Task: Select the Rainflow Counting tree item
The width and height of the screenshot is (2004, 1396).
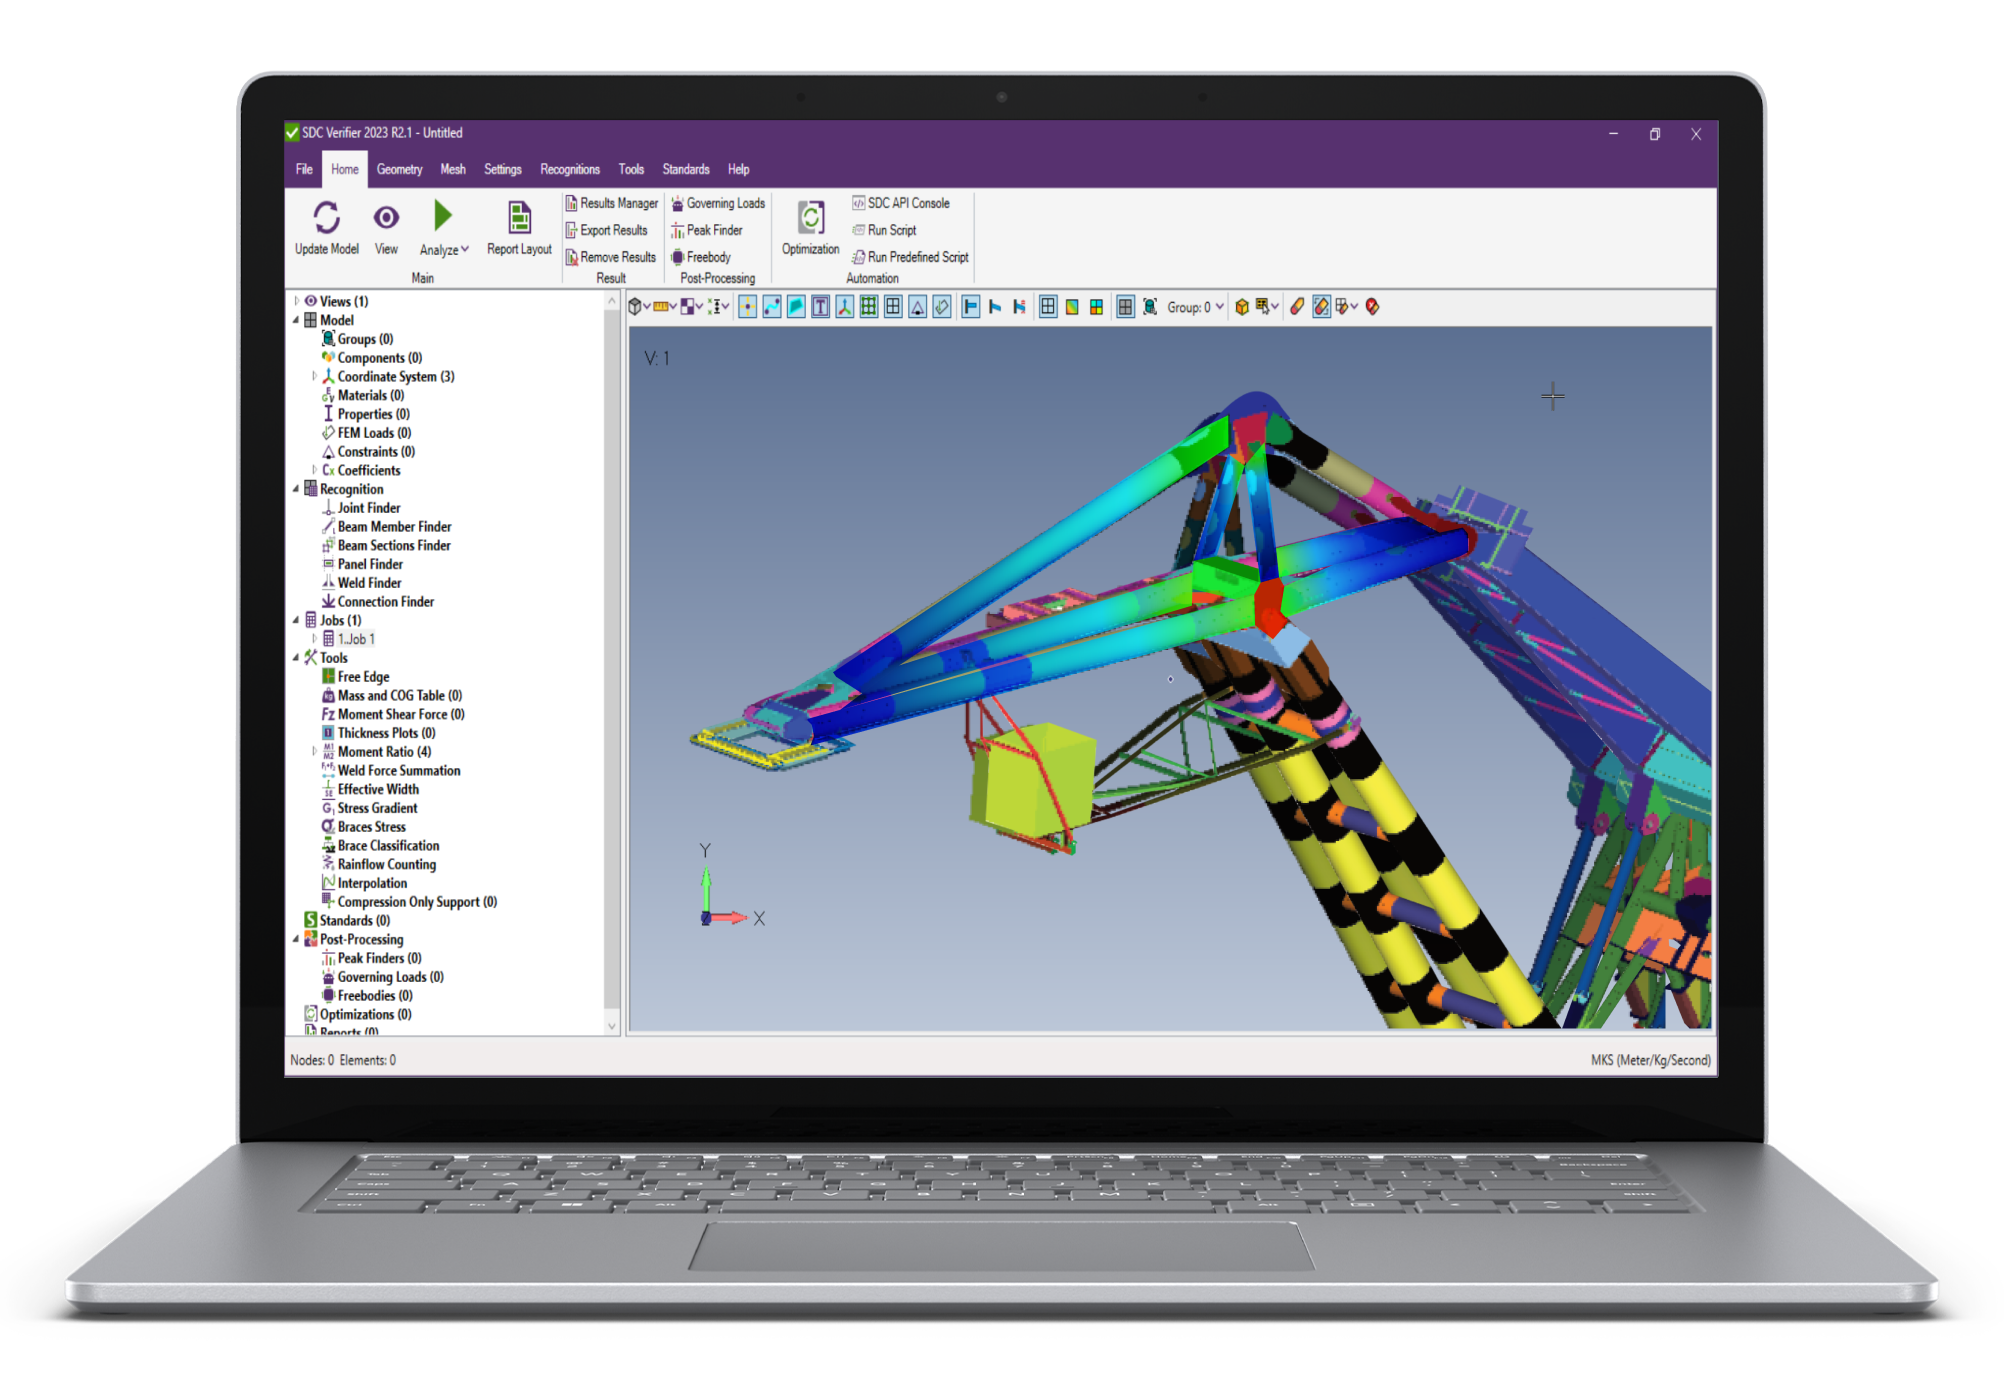Action: pyautogui.click(x=386, y=864)
